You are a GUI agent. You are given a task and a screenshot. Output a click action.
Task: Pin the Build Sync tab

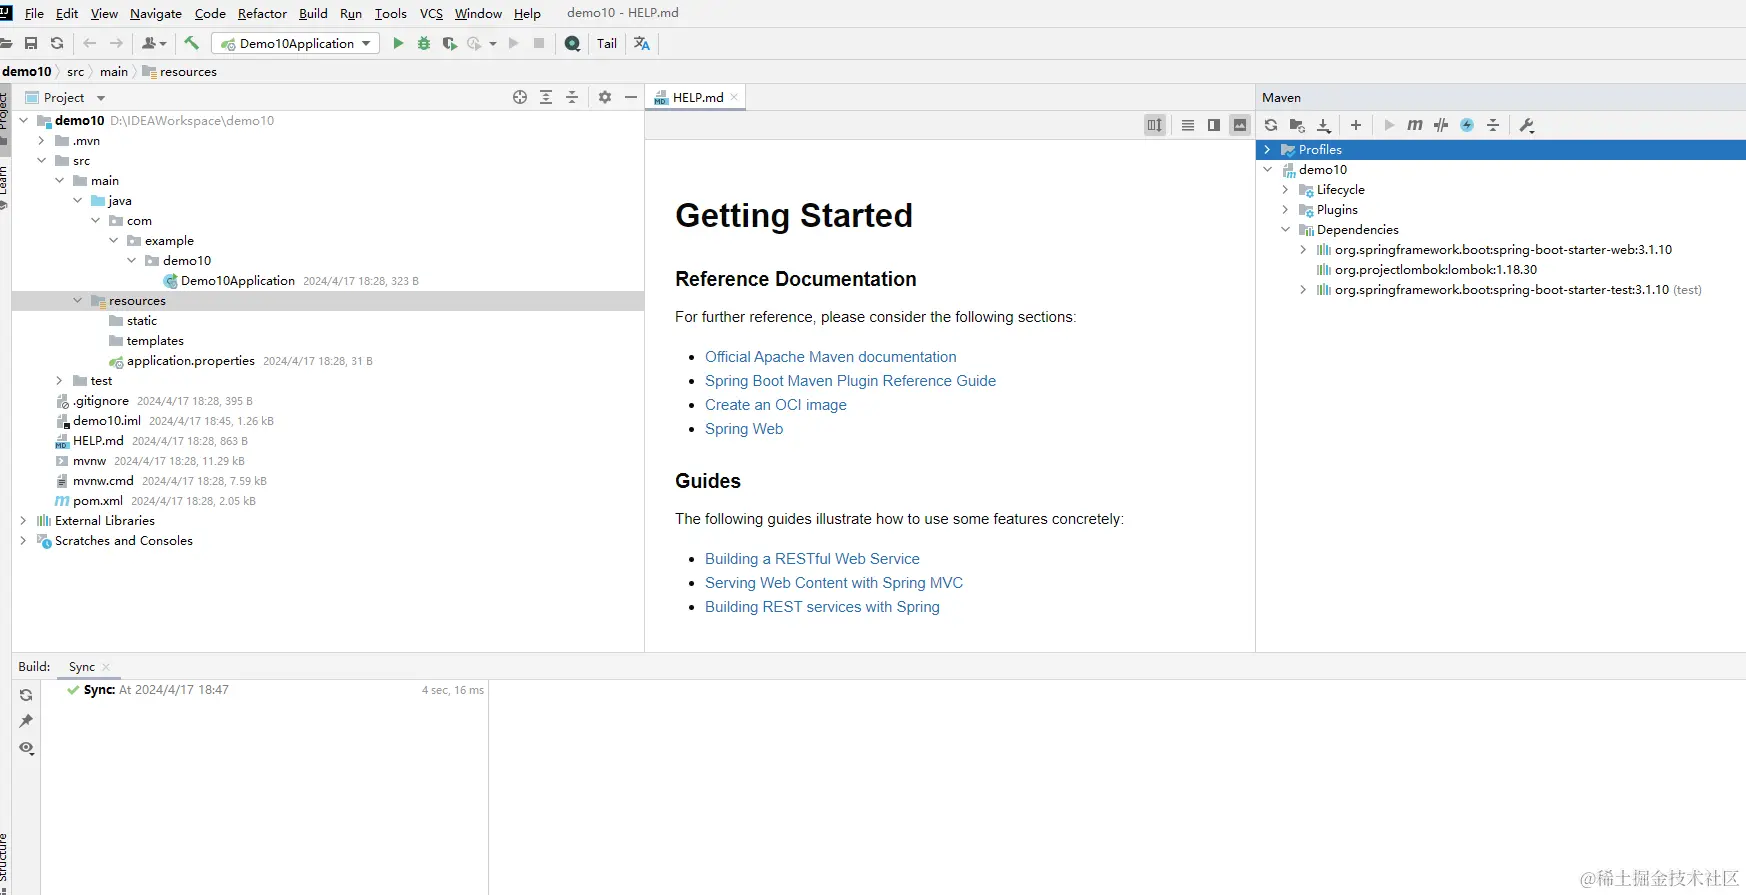[26, 721]
